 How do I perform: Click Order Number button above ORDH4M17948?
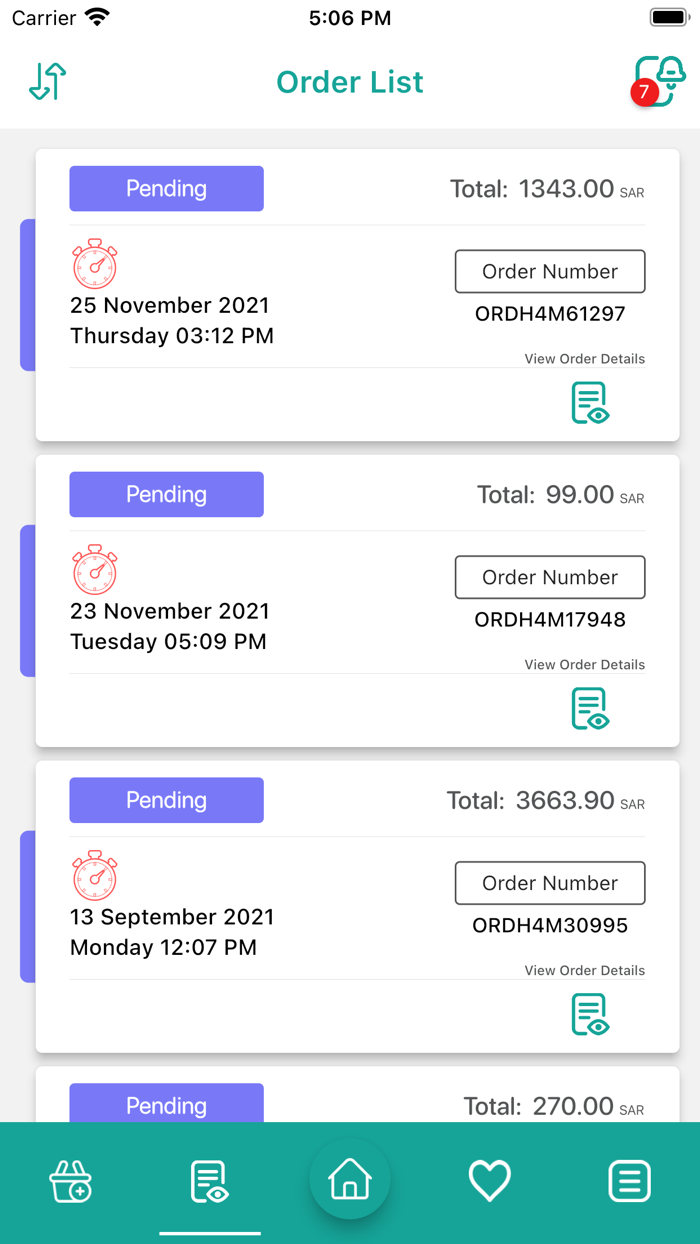pyautogui.click(x=550, y=577)
